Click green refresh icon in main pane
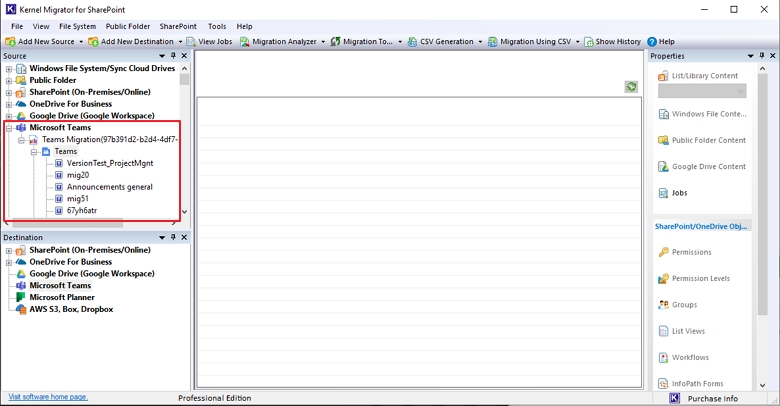The width and height of the screenshot is (780, 406). click(631, 87)
